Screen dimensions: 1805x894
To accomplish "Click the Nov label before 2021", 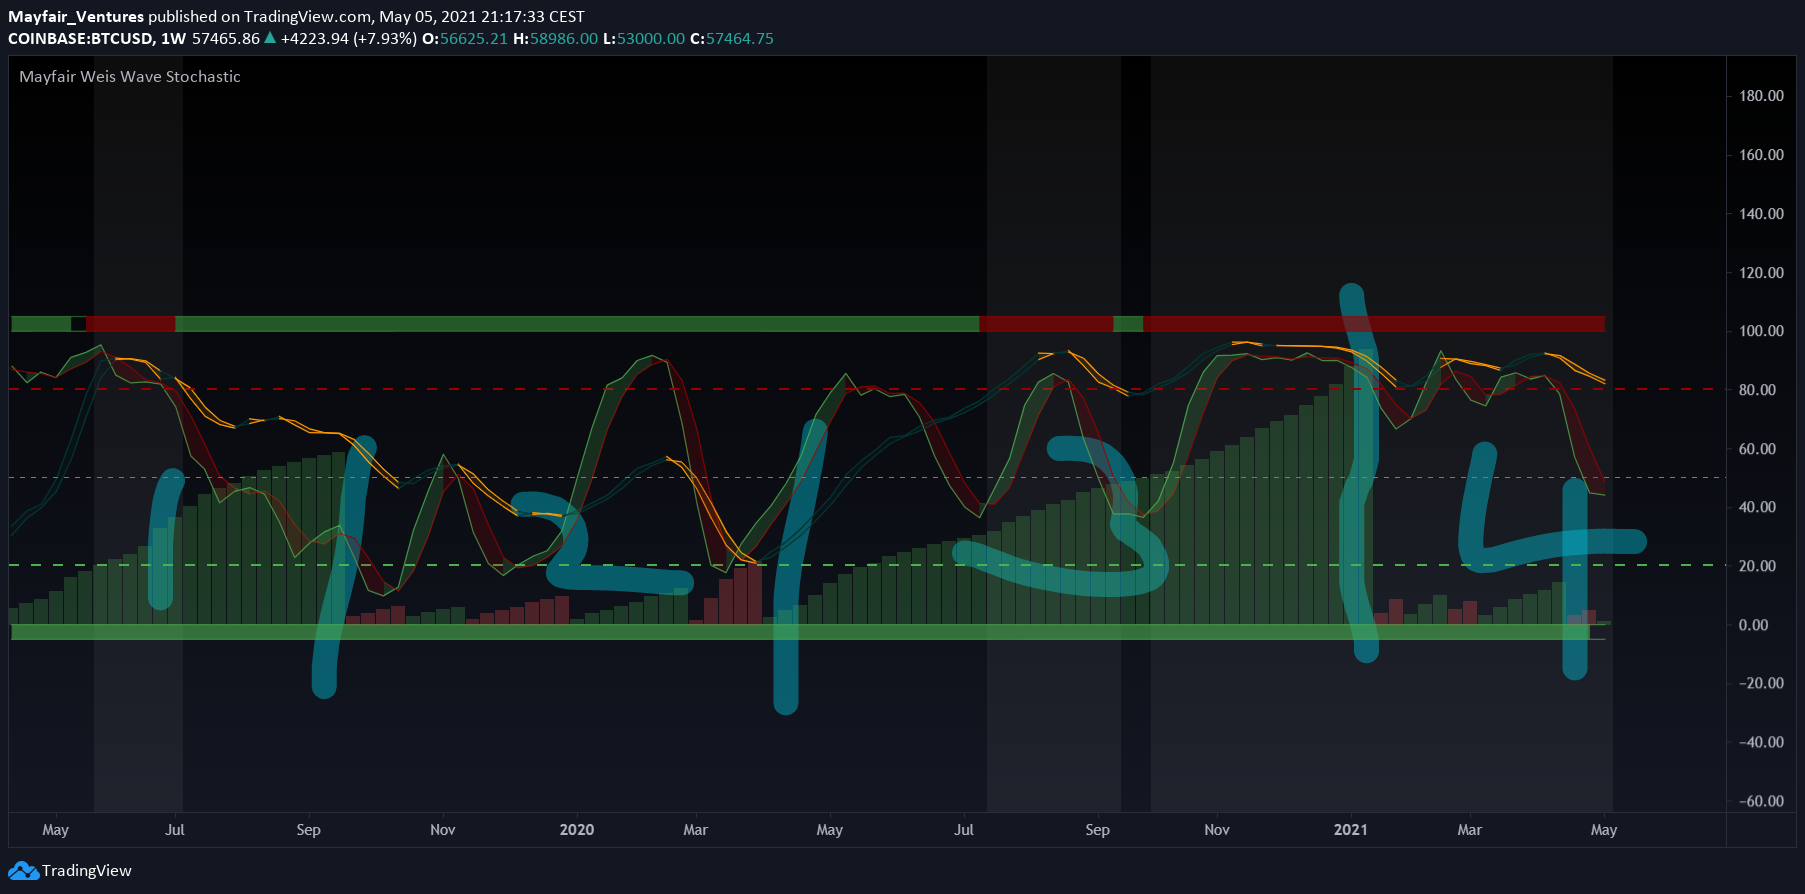I will tap(1217, 830).
